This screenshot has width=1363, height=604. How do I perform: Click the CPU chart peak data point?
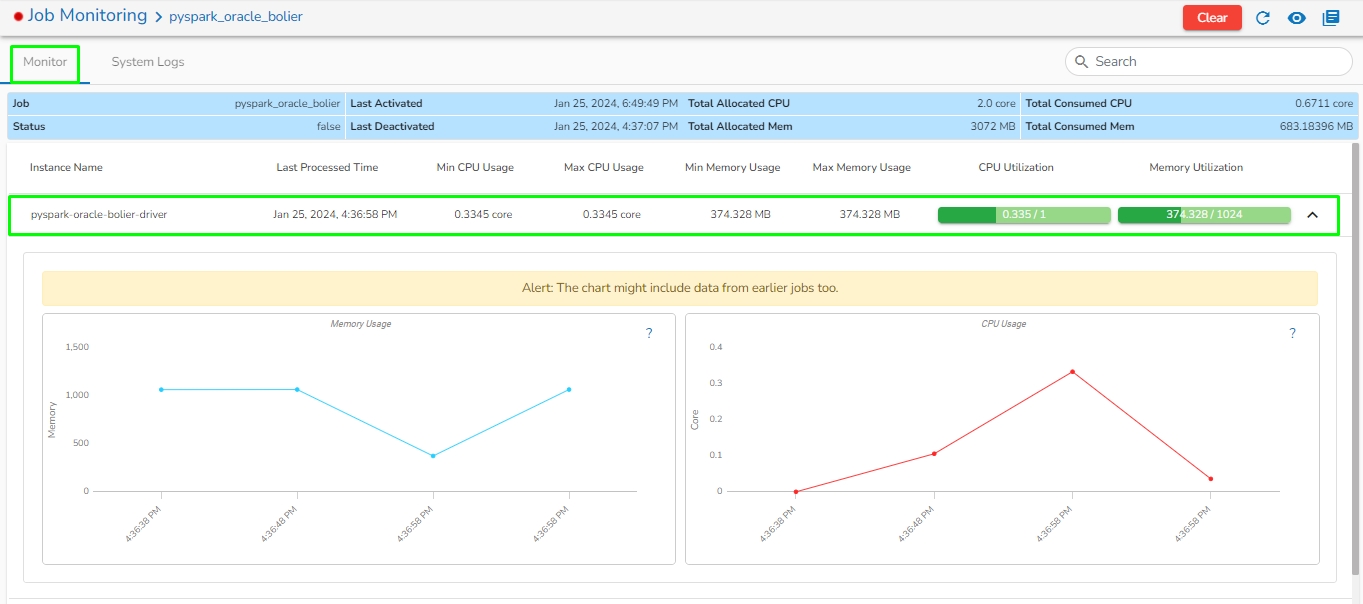[1072, 372]
